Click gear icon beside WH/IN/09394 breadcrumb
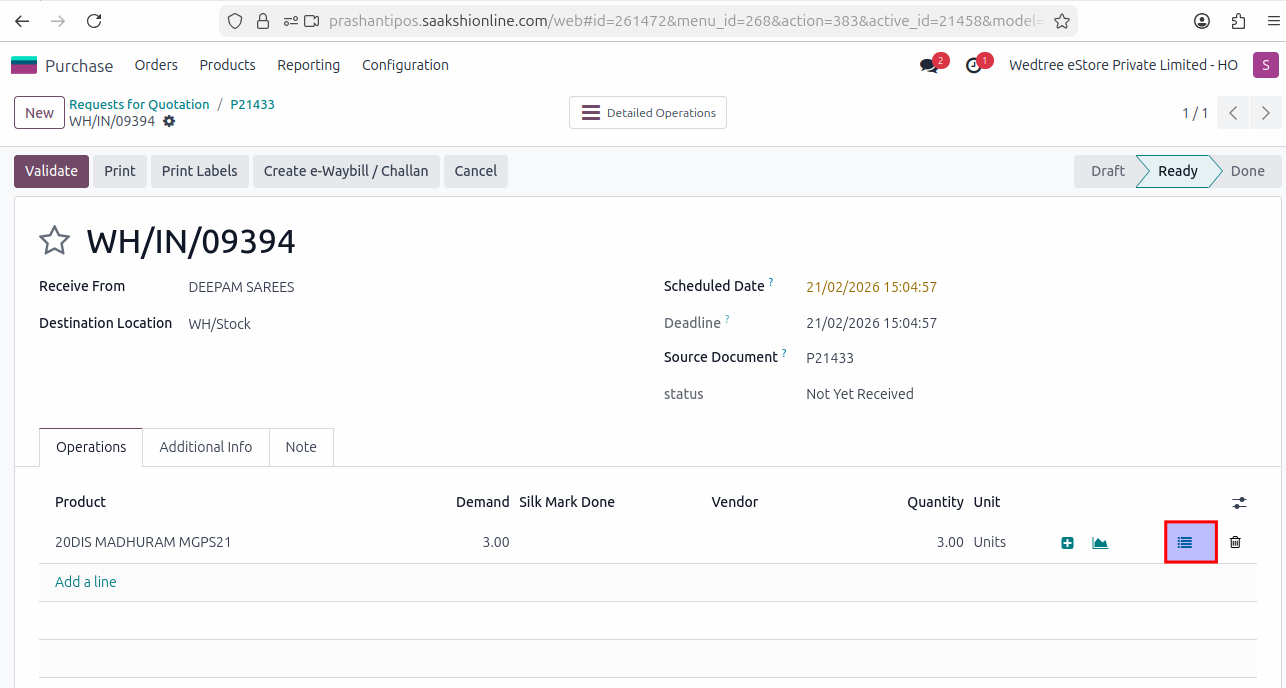The image size is (1286, 688). pos(169,121)
